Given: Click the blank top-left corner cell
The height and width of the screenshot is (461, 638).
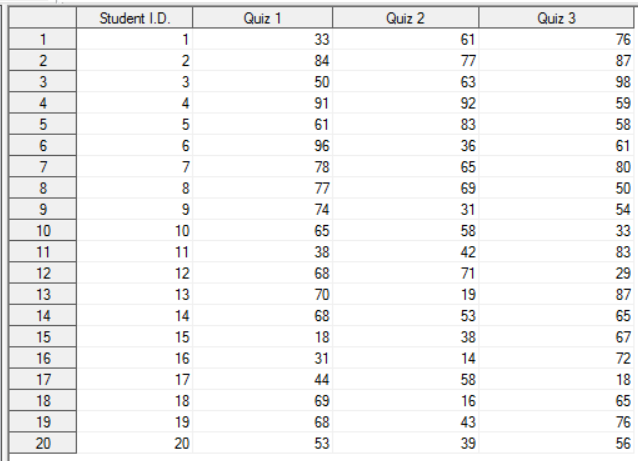Looking at the screenshot, I should (43, 18).
